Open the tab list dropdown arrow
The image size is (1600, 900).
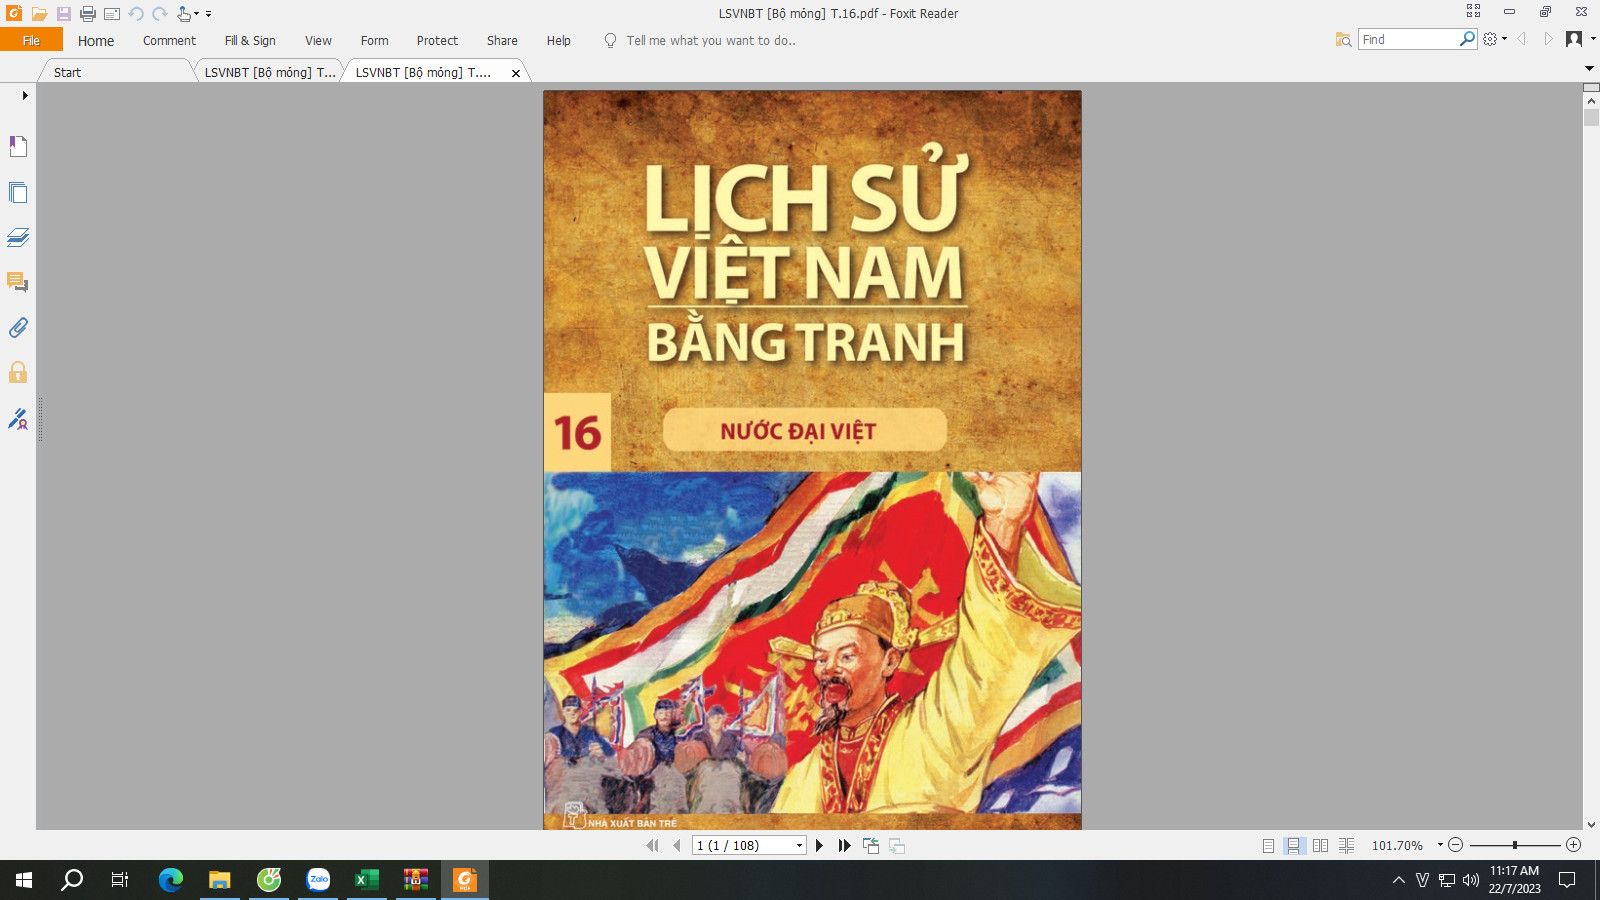tap(1589, 69)
